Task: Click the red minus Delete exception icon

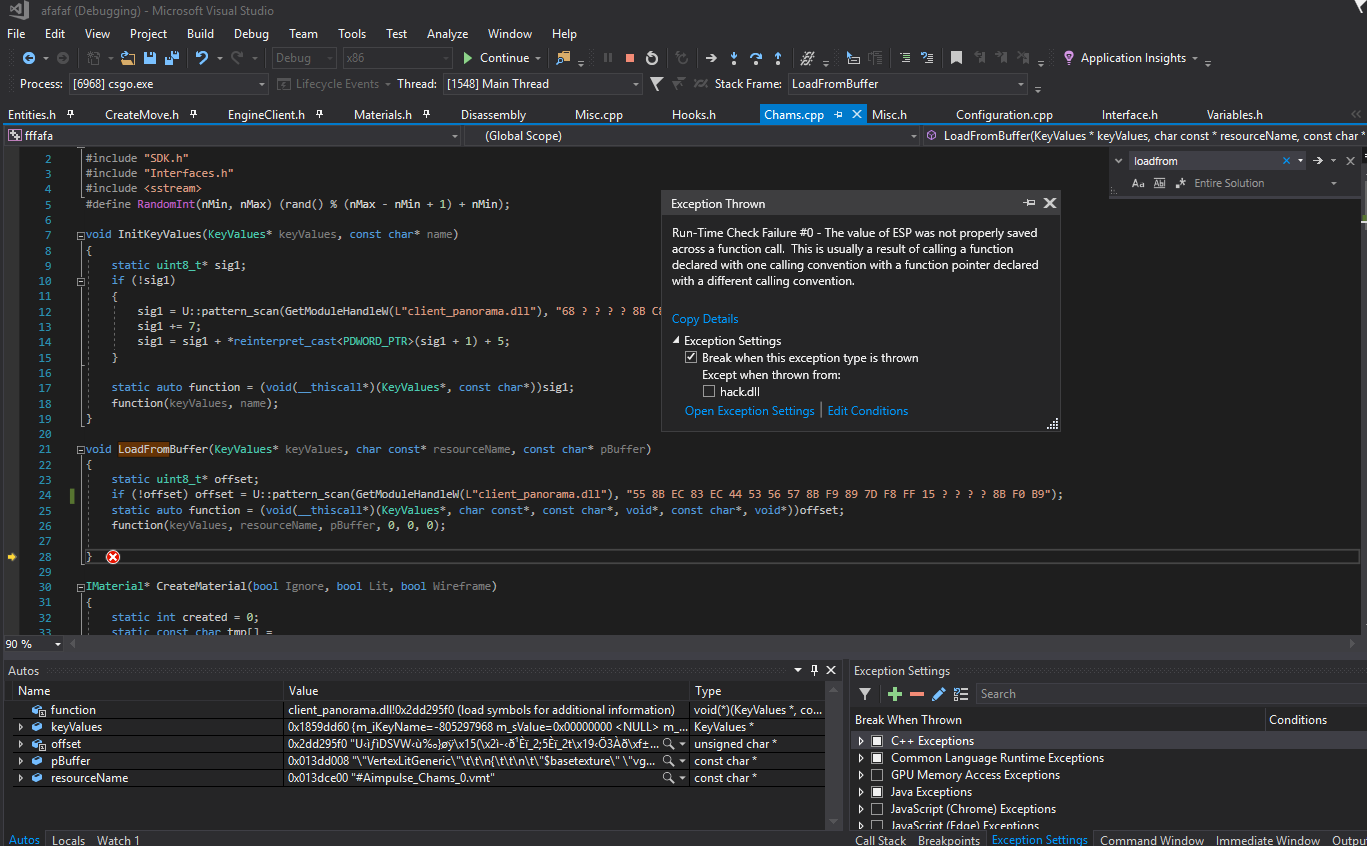Action: click(x=916, y=694)
